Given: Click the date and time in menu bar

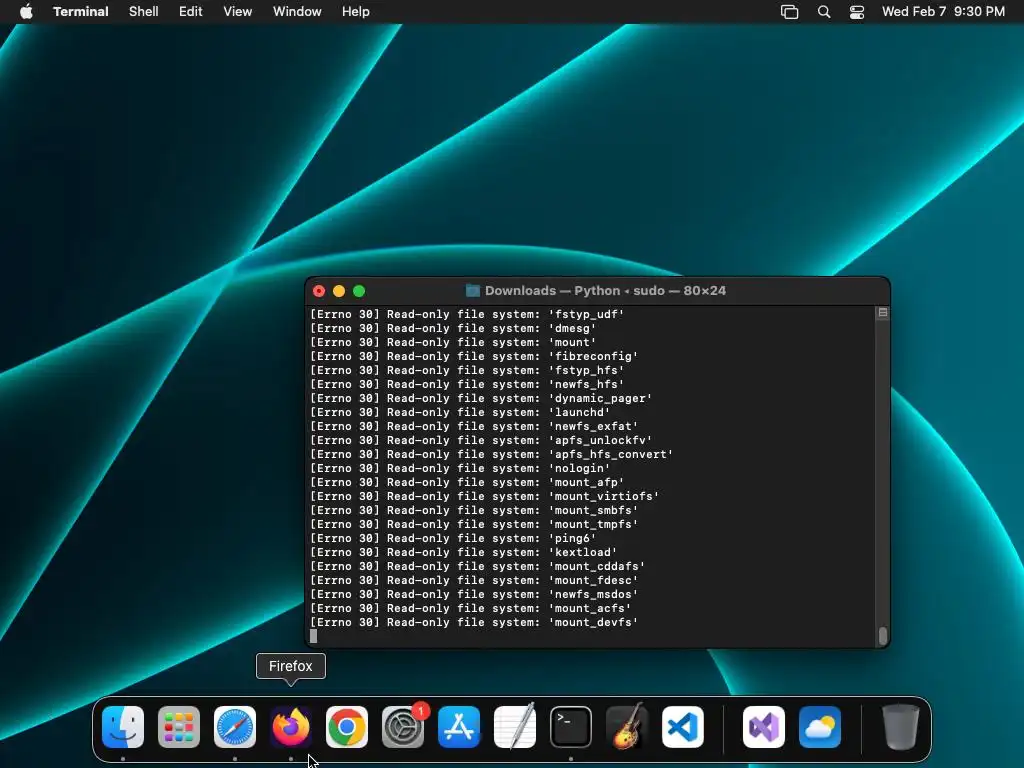Looking at the screenshot, I should pos(943,12).
